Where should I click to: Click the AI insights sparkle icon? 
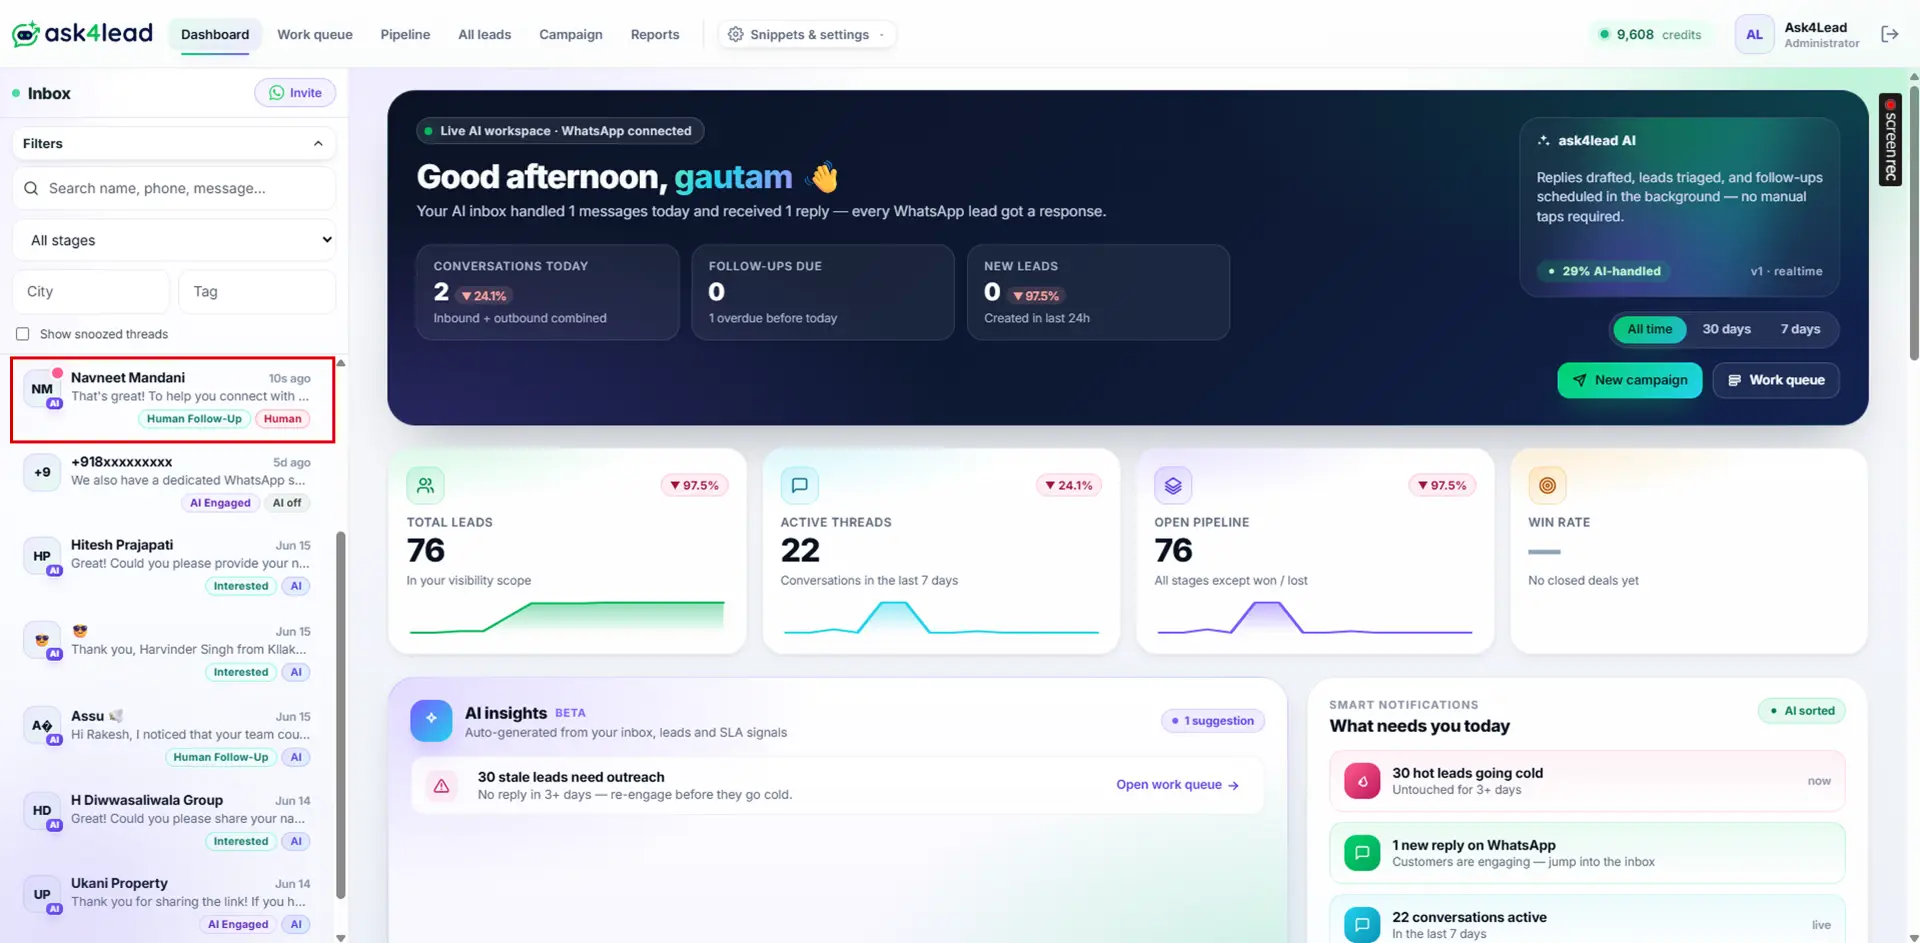pos(431,720)
